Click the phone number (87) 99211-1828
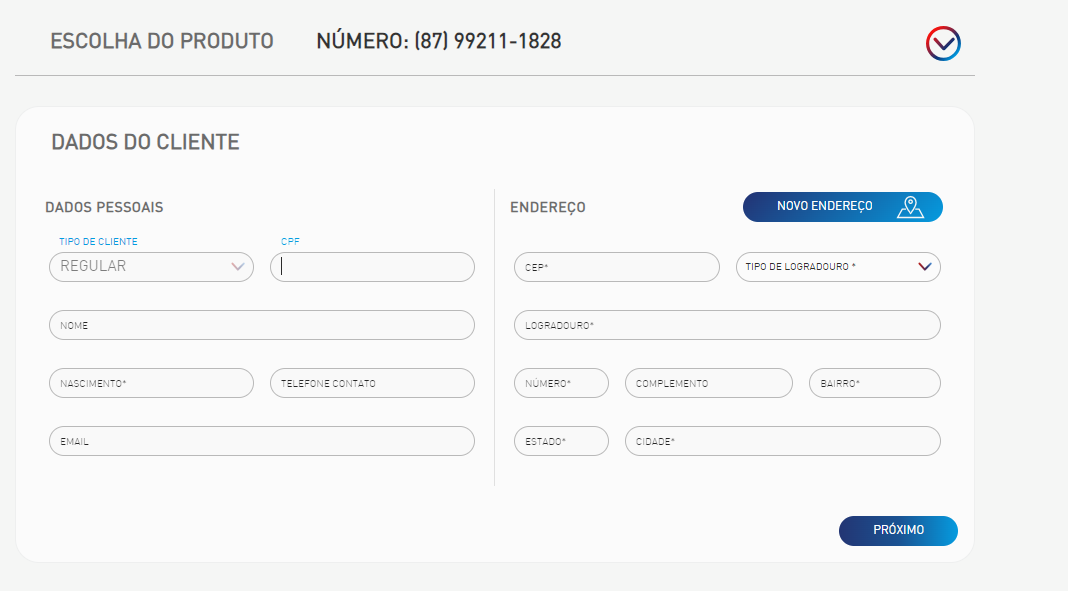1068x591 pixels. coord(488,42)
